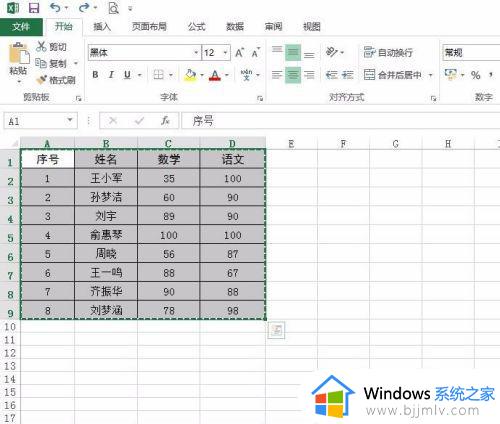Screen dimensions: 500x424
Task: Toggle Italic formatting
Action: pyautogui.click(x=111, y=75)
